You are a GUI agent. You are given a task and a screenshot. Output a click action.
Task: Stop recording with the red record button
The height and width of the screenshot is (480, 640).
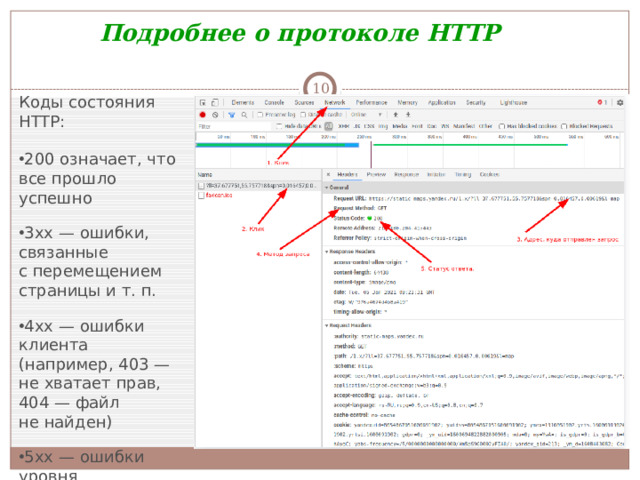click(x=202, y=115)
